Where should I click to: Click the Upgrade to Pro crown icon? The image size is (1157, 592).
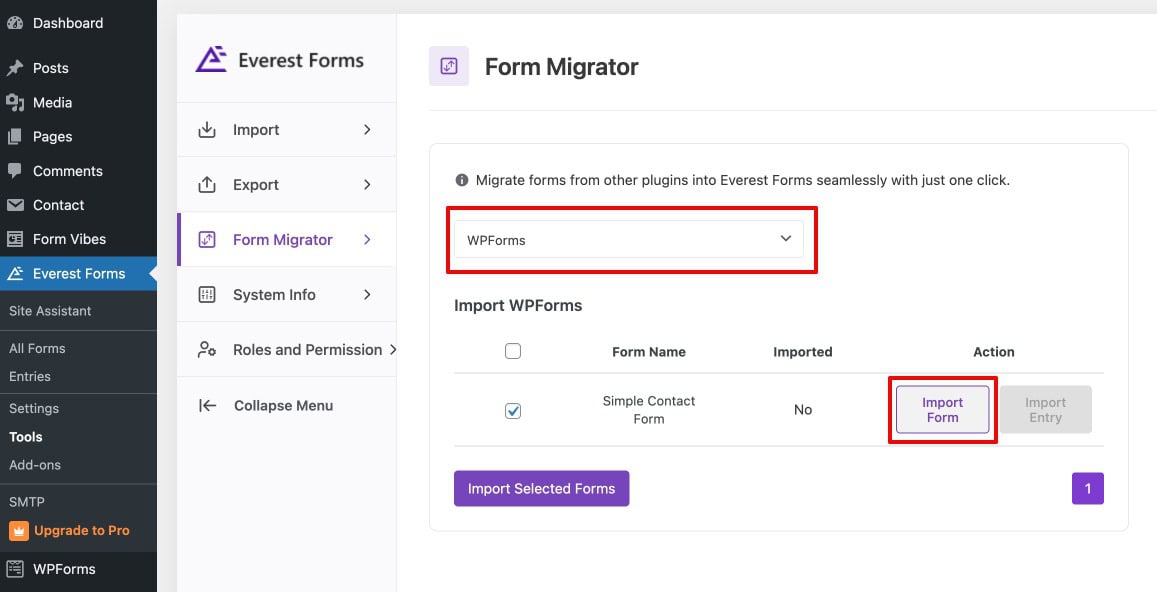click(18, 531)
